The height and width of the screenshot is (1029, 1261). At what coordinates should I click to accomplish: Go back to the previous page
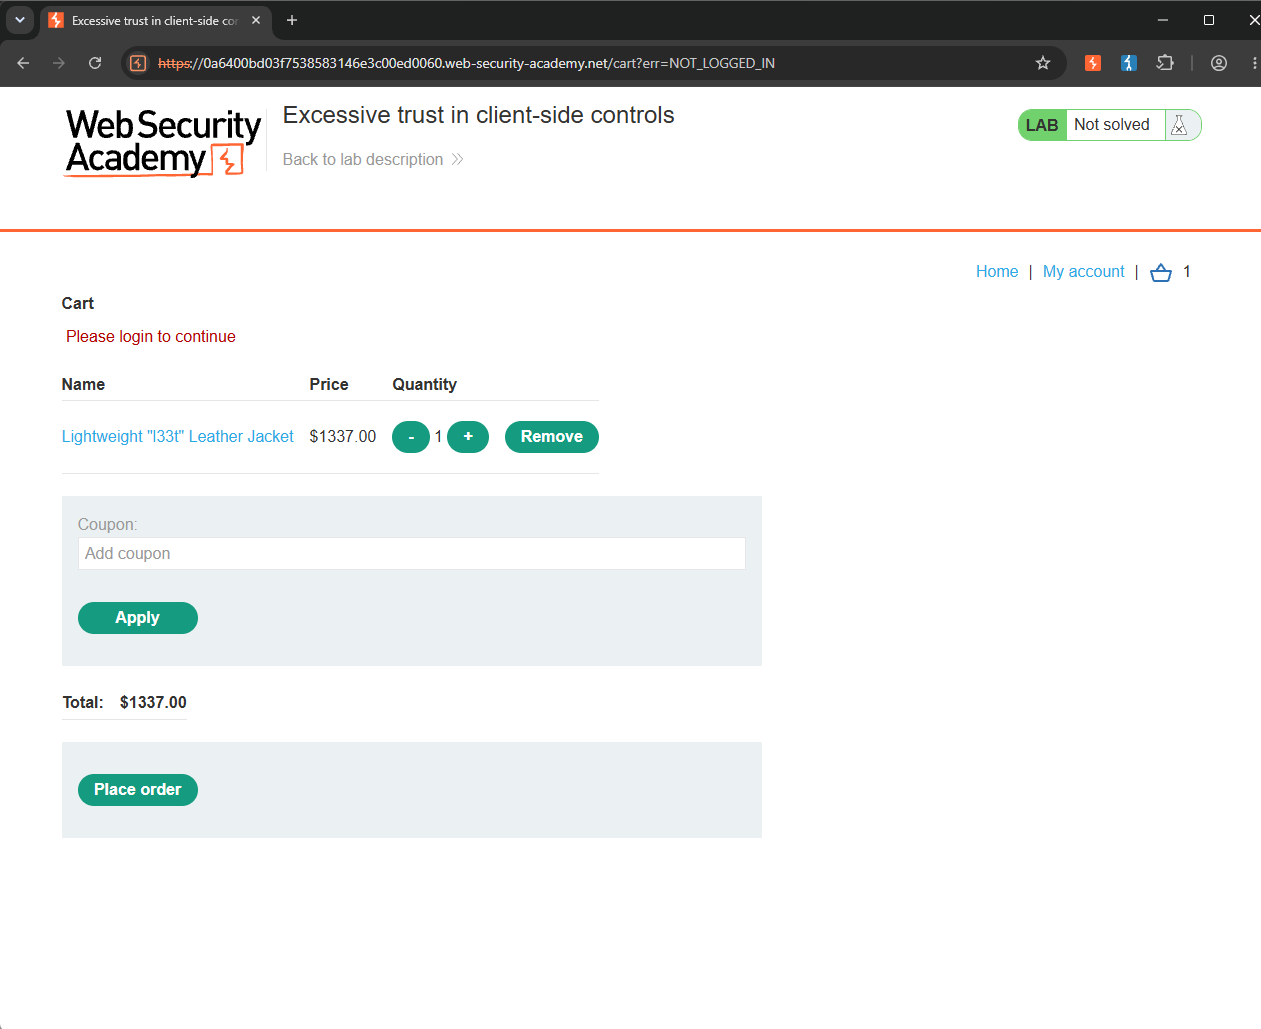(x=23, y=63)
